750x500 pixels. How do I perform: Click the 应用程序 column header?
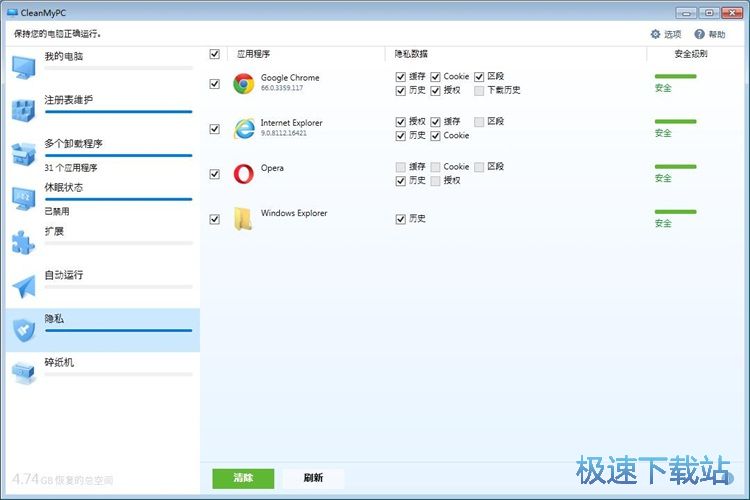[x=254, y=54]
